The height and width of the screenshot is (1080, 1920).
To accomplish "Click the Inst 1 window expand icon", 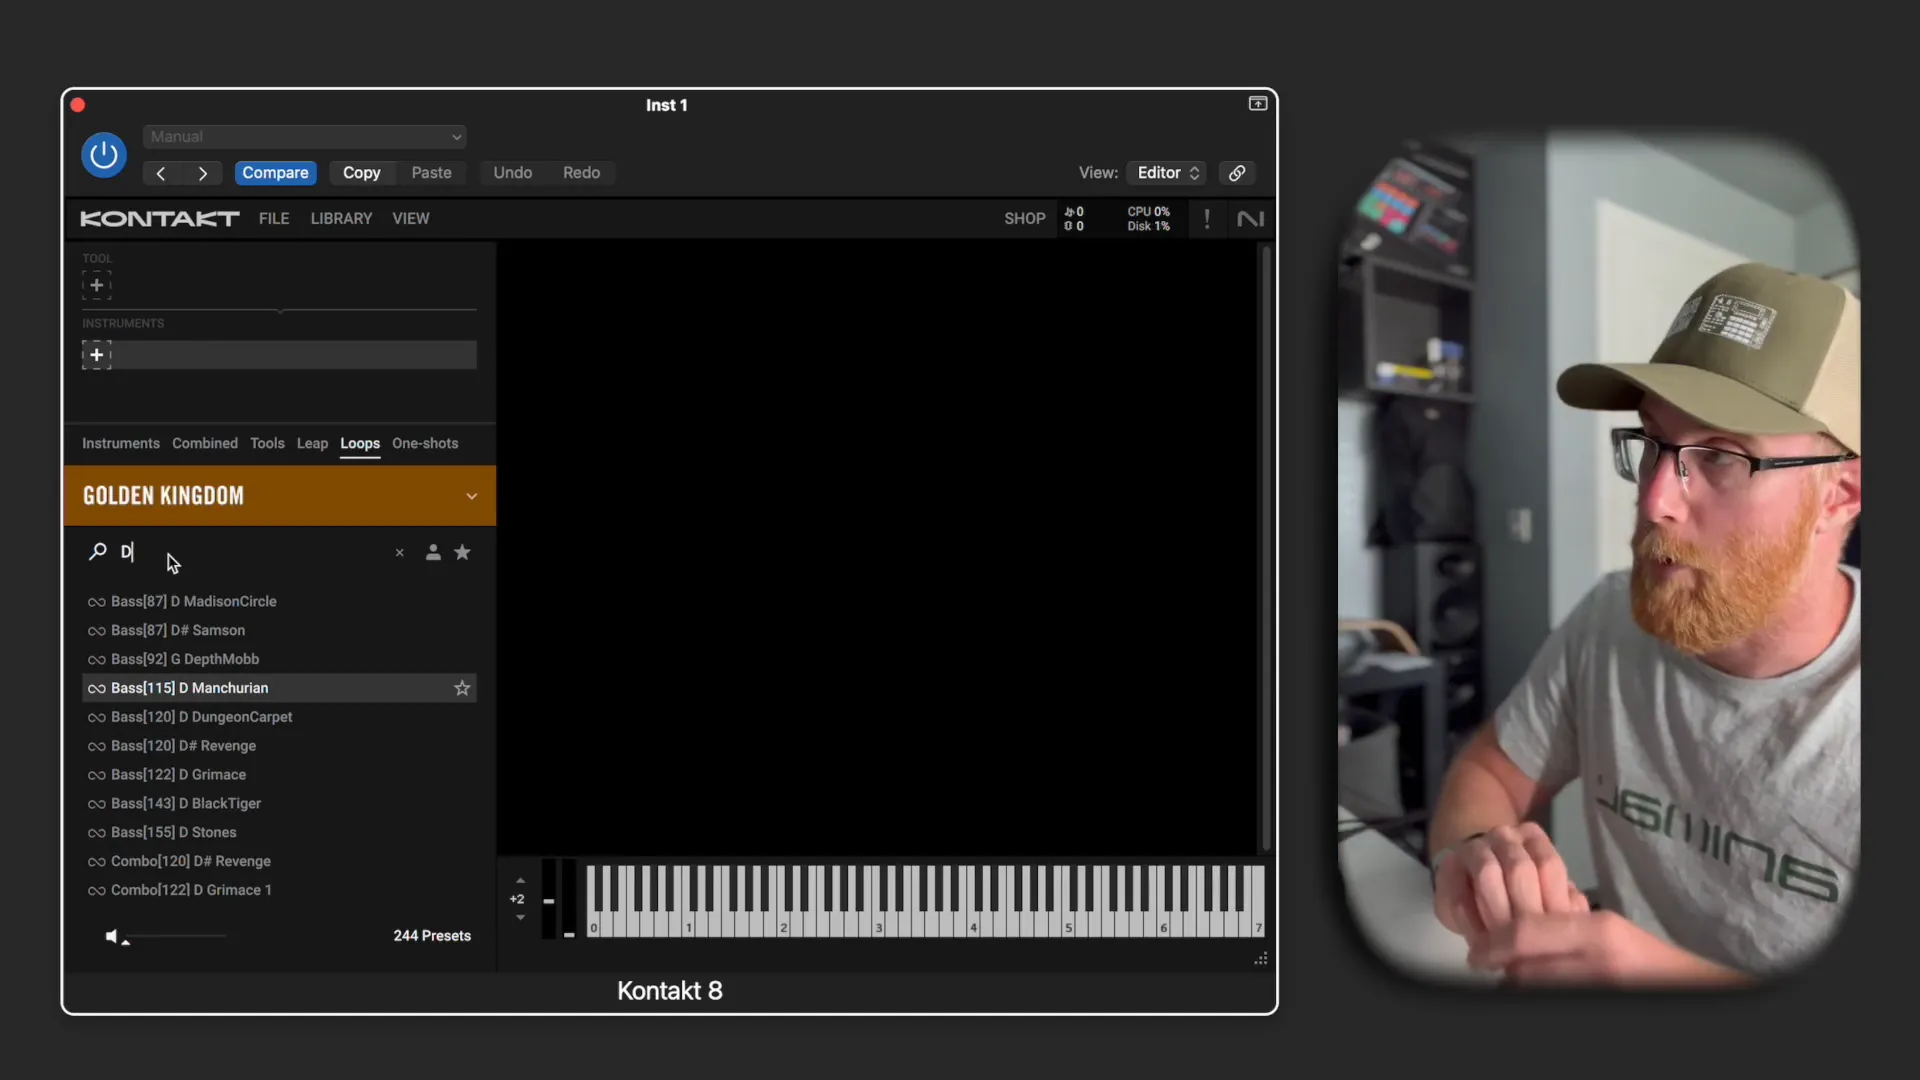I will pos(1258,104).
